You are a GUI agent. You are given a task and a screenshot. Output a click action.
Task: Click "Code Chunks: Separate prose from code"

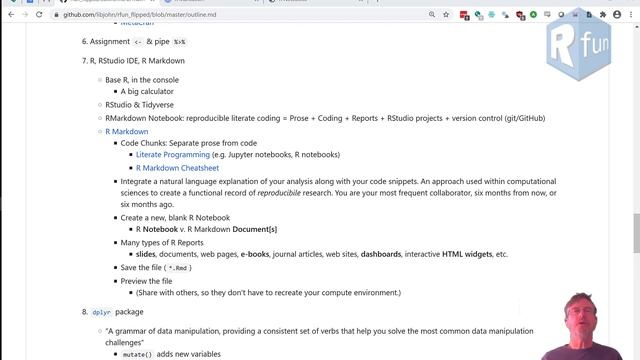[189, 143]
